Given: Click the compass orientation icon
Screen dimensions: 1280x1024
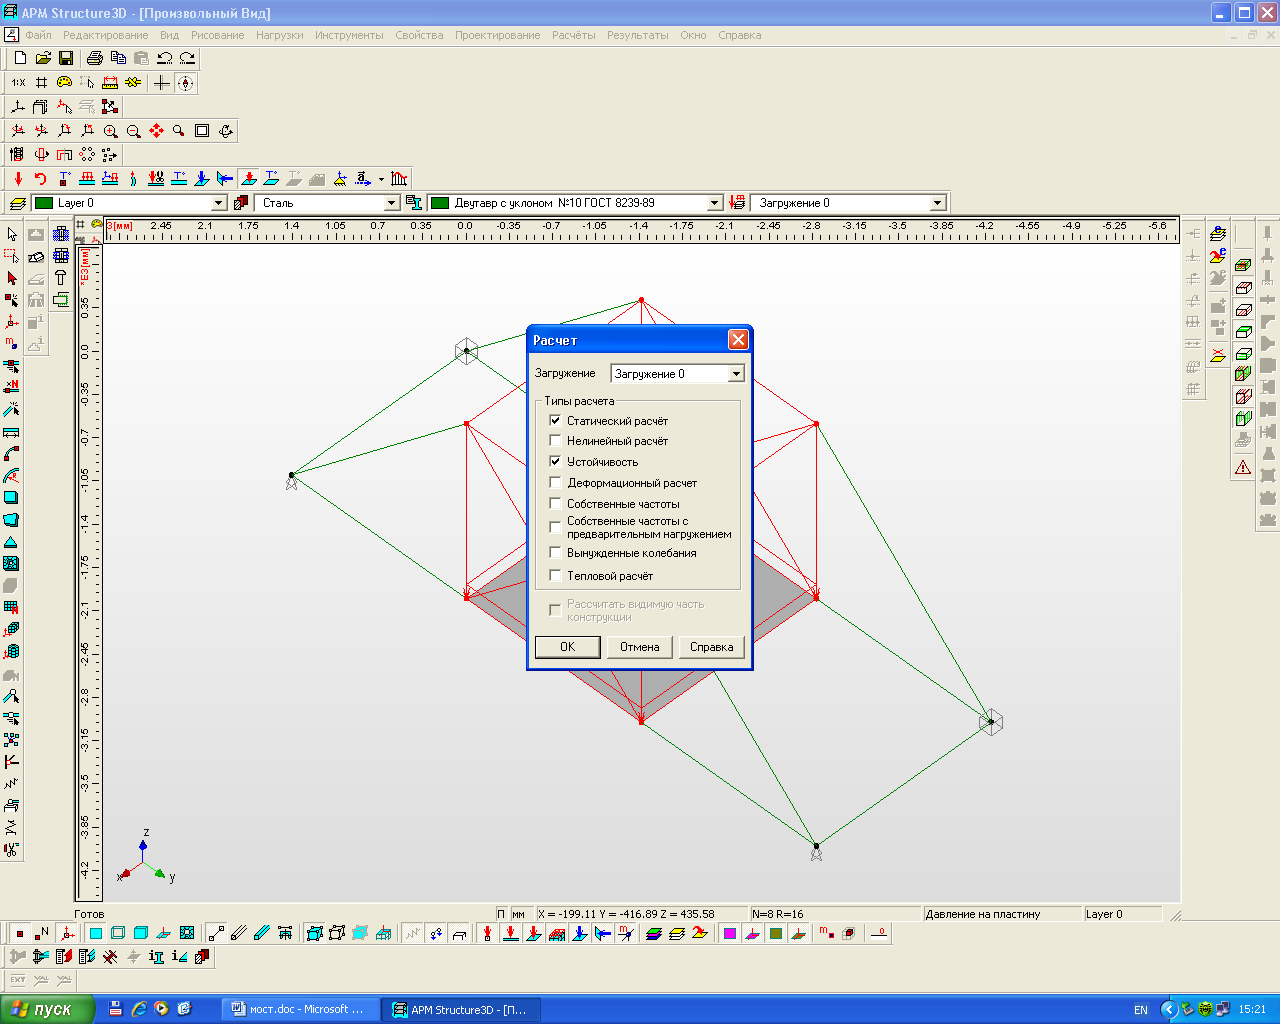Looking at the screenshot, I should pyautogui.click(x=185, y=83).
